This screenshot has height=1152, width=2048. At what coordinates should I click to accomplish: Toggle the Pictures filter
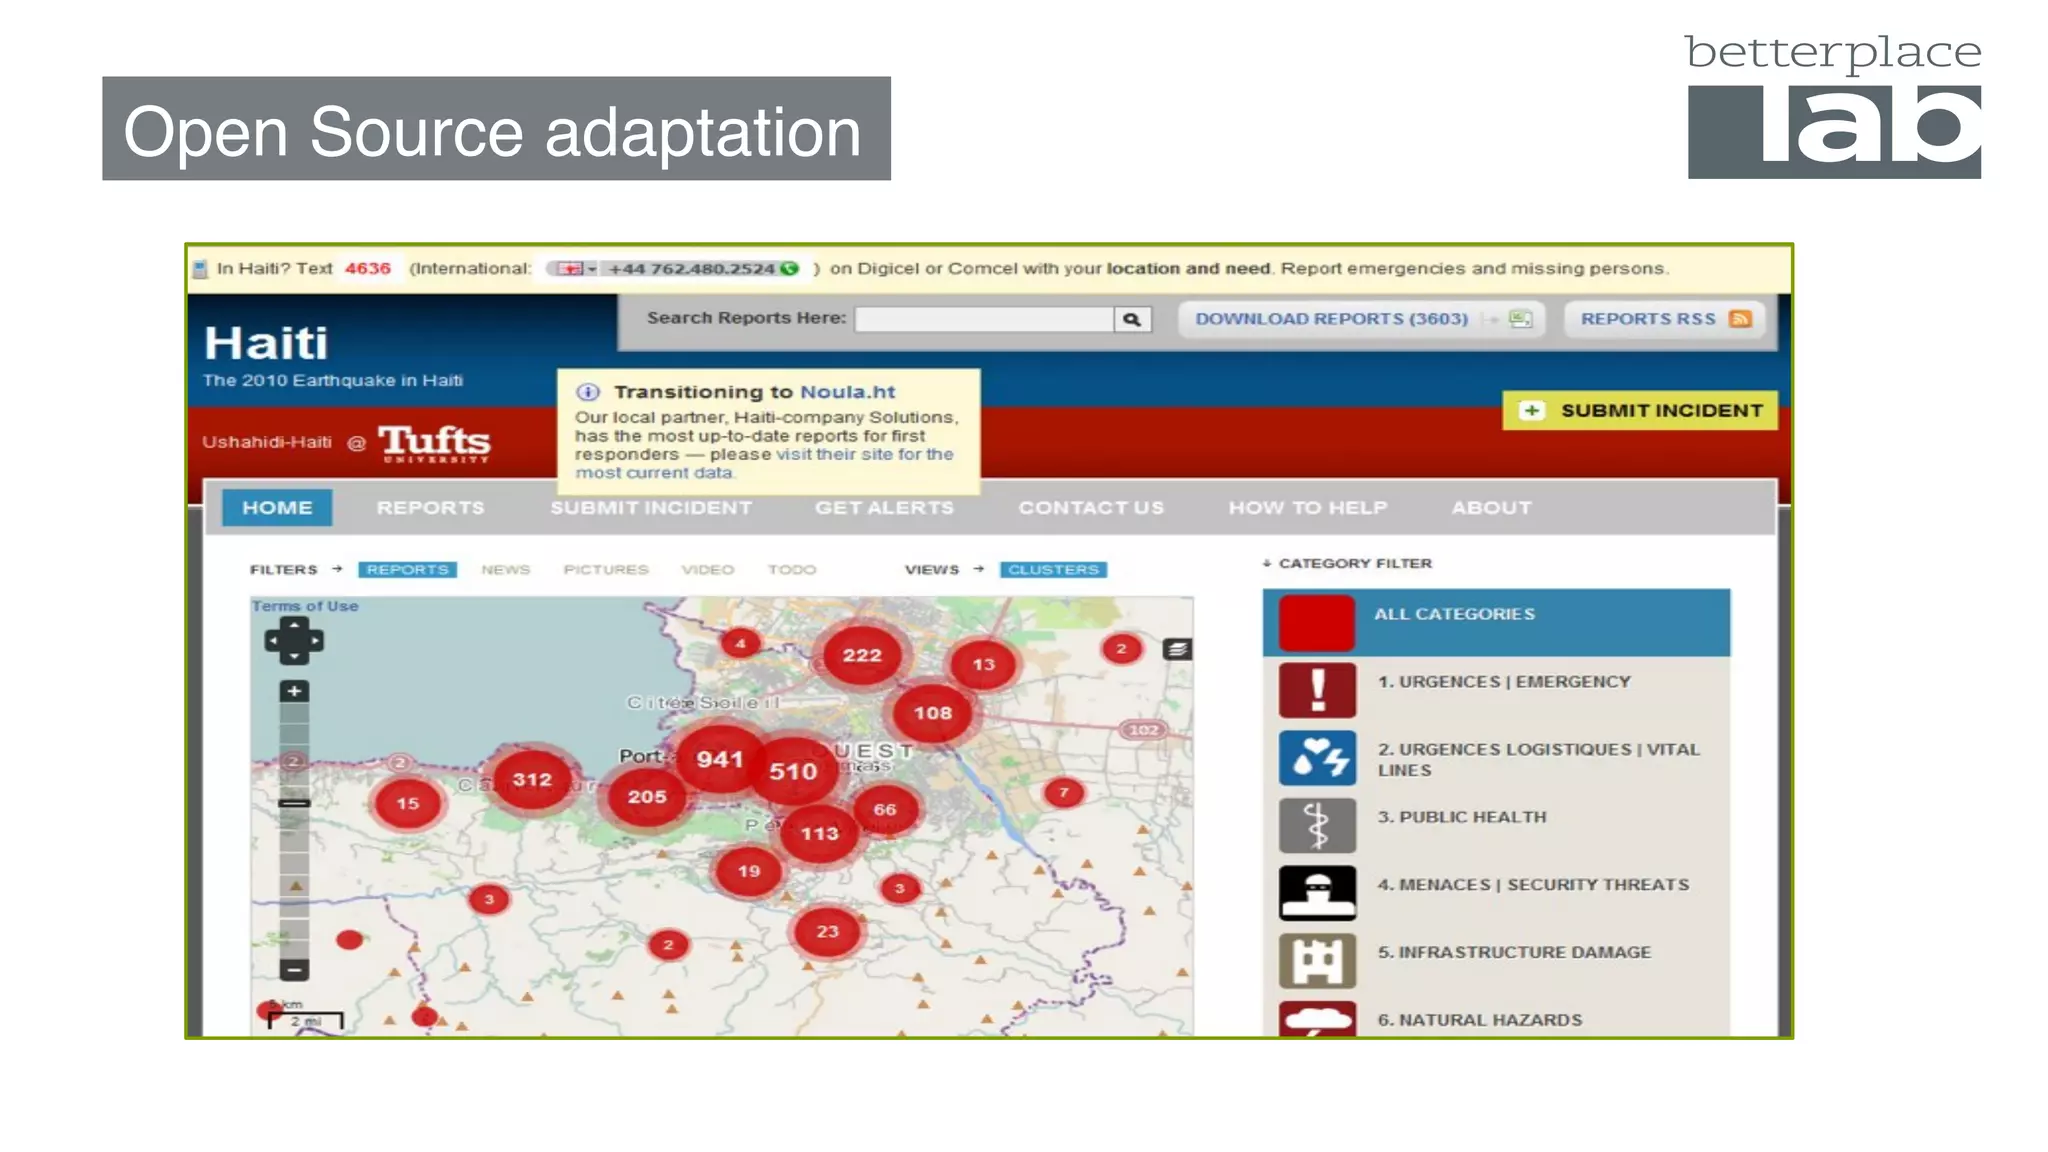coord(606,570)
